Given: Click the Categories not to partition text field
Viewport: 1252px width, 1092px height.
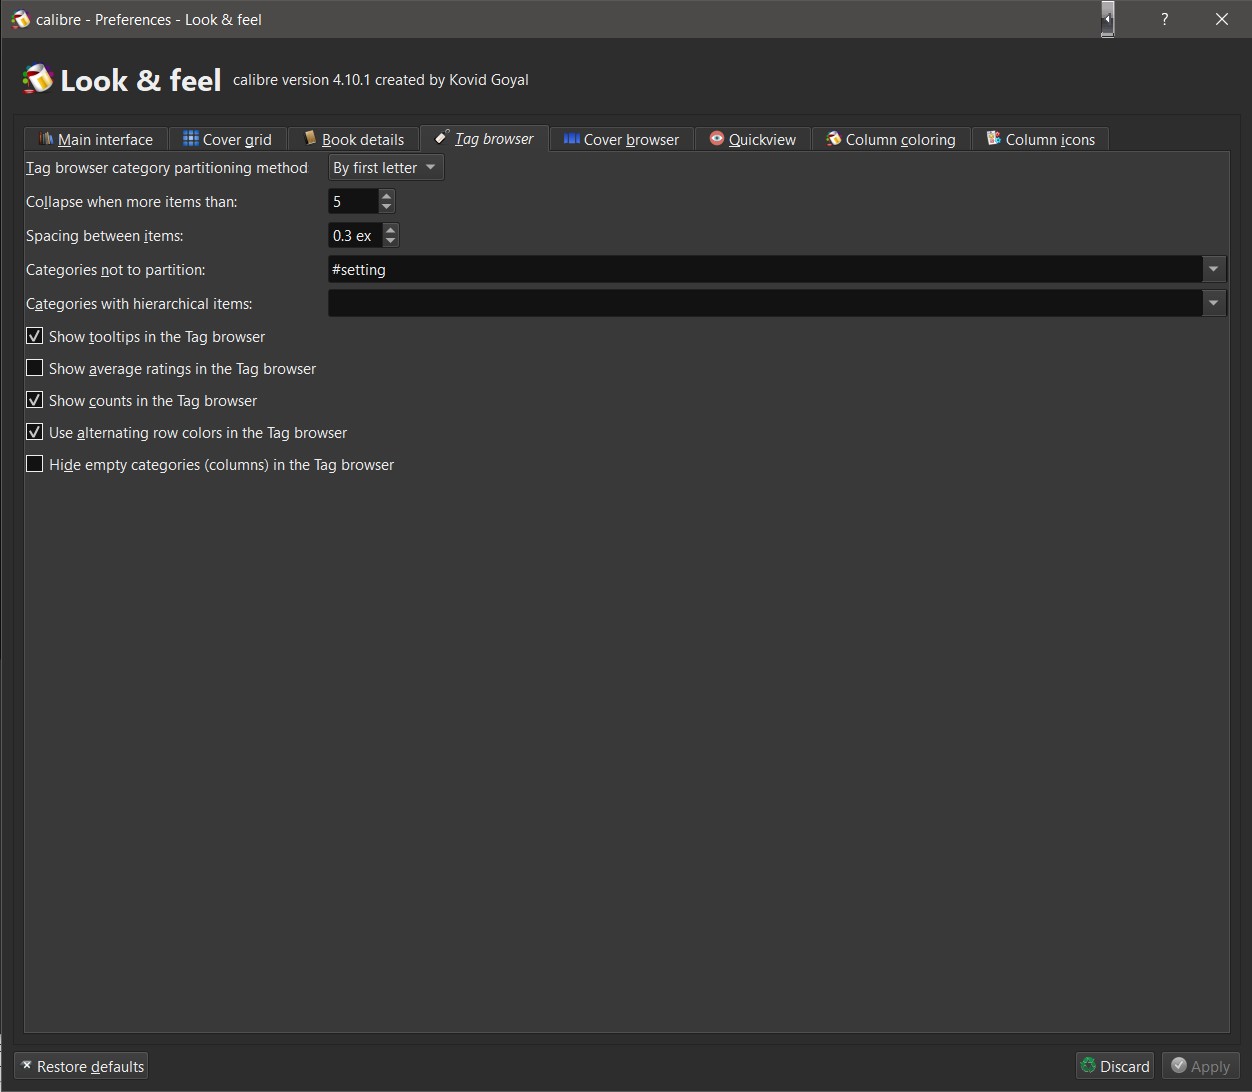Looking at the screenshot, I should tap(765, 269).
